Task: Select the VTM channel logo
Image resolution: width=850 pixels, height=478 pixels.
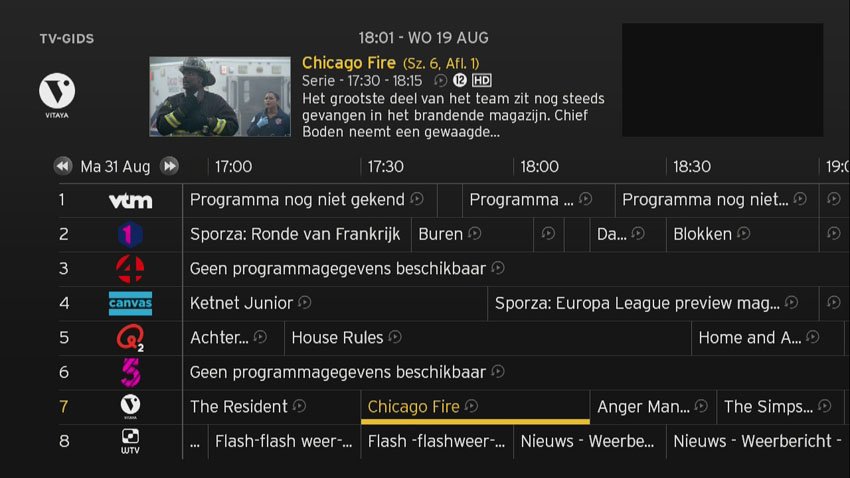Action: pos(131,201)
